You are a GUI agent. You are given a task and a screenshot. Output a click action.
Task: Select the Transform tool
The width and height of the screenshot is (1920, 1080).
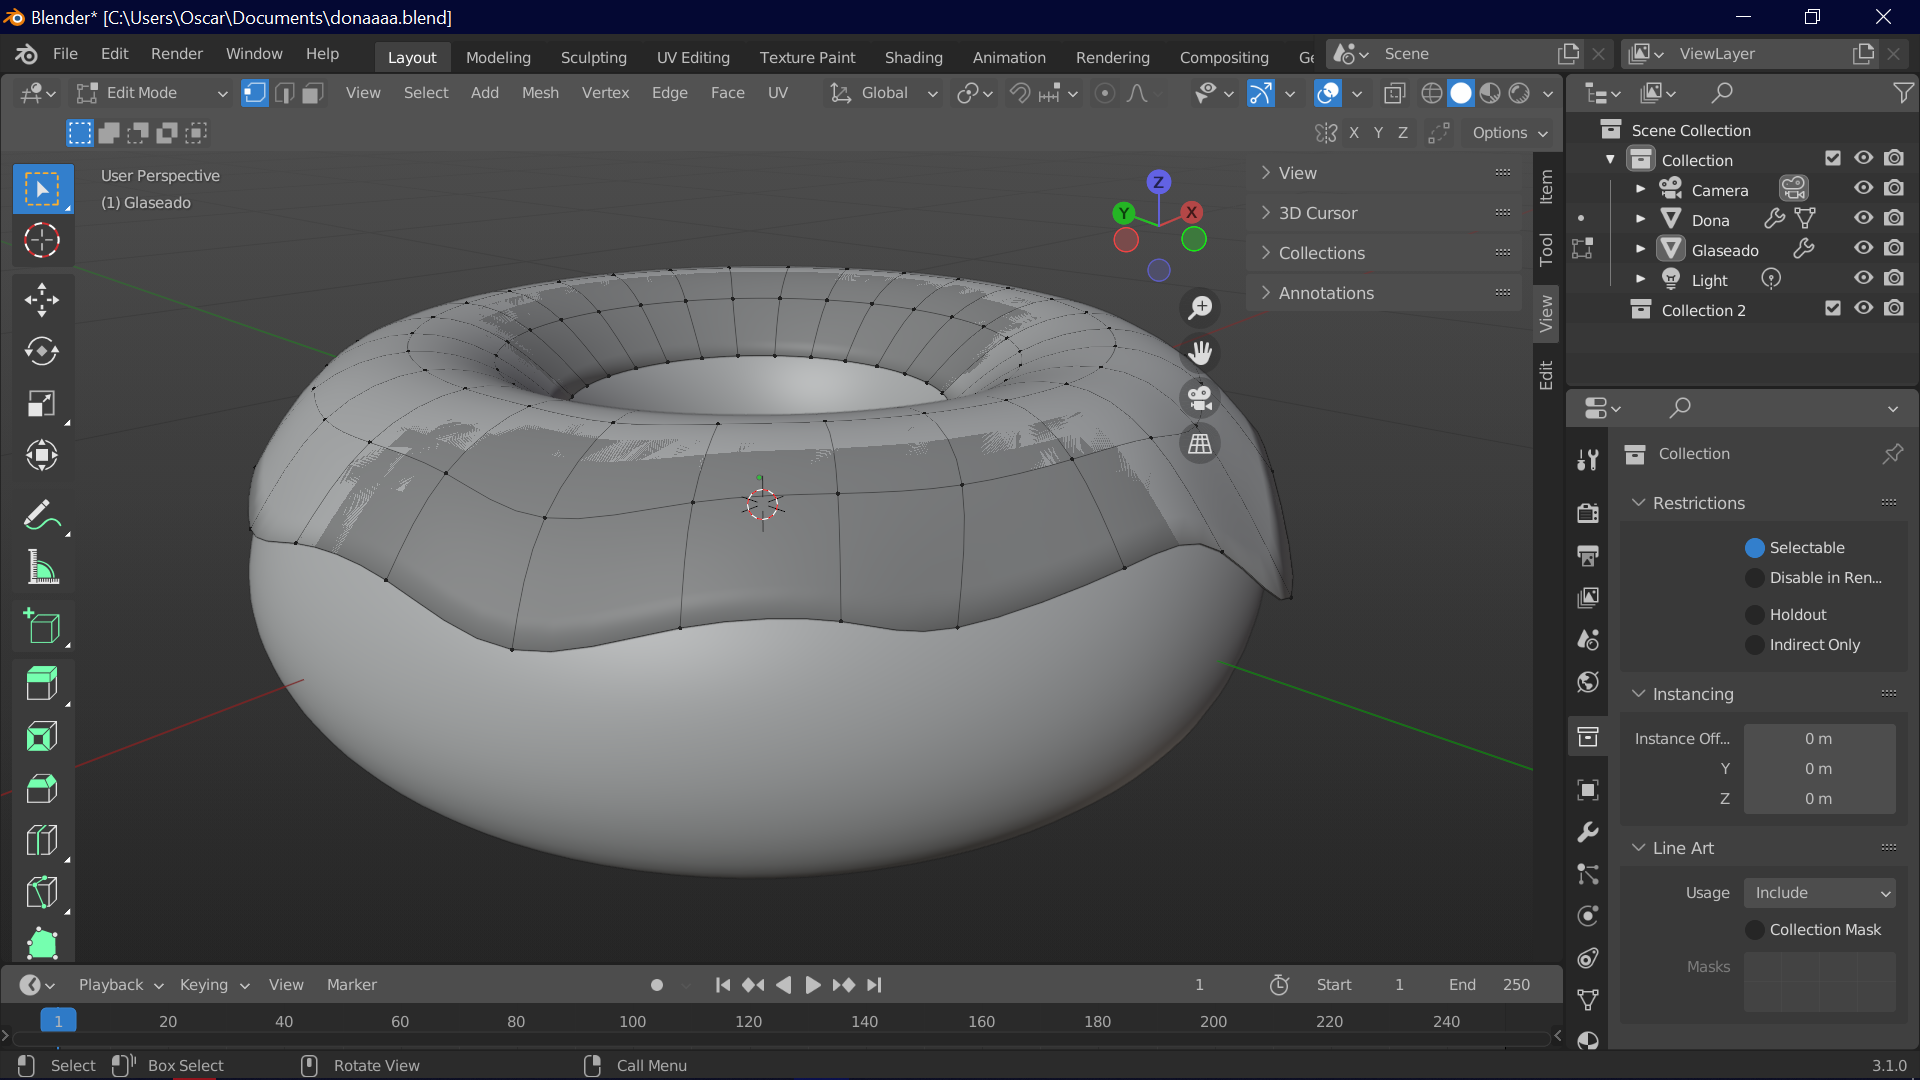click(42, 456)
